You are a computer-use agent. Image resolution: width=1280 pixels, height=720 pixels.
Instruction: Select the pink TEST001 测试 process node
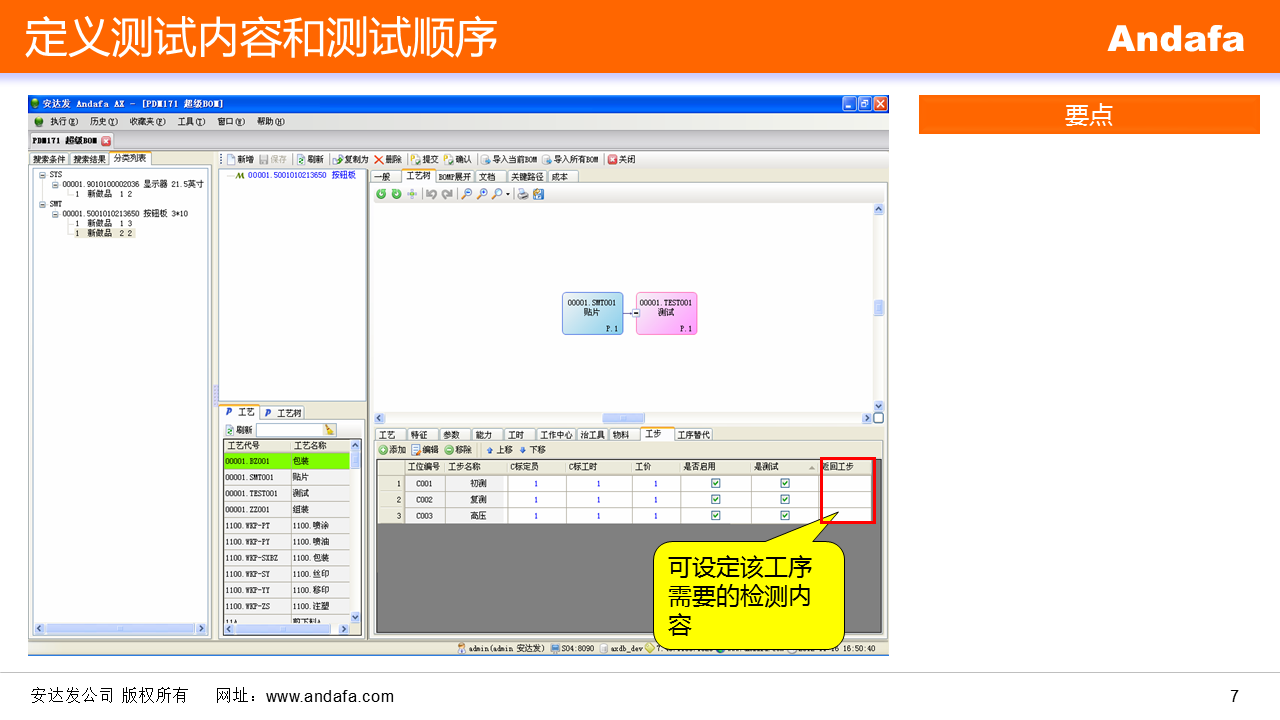pos(666,313)
